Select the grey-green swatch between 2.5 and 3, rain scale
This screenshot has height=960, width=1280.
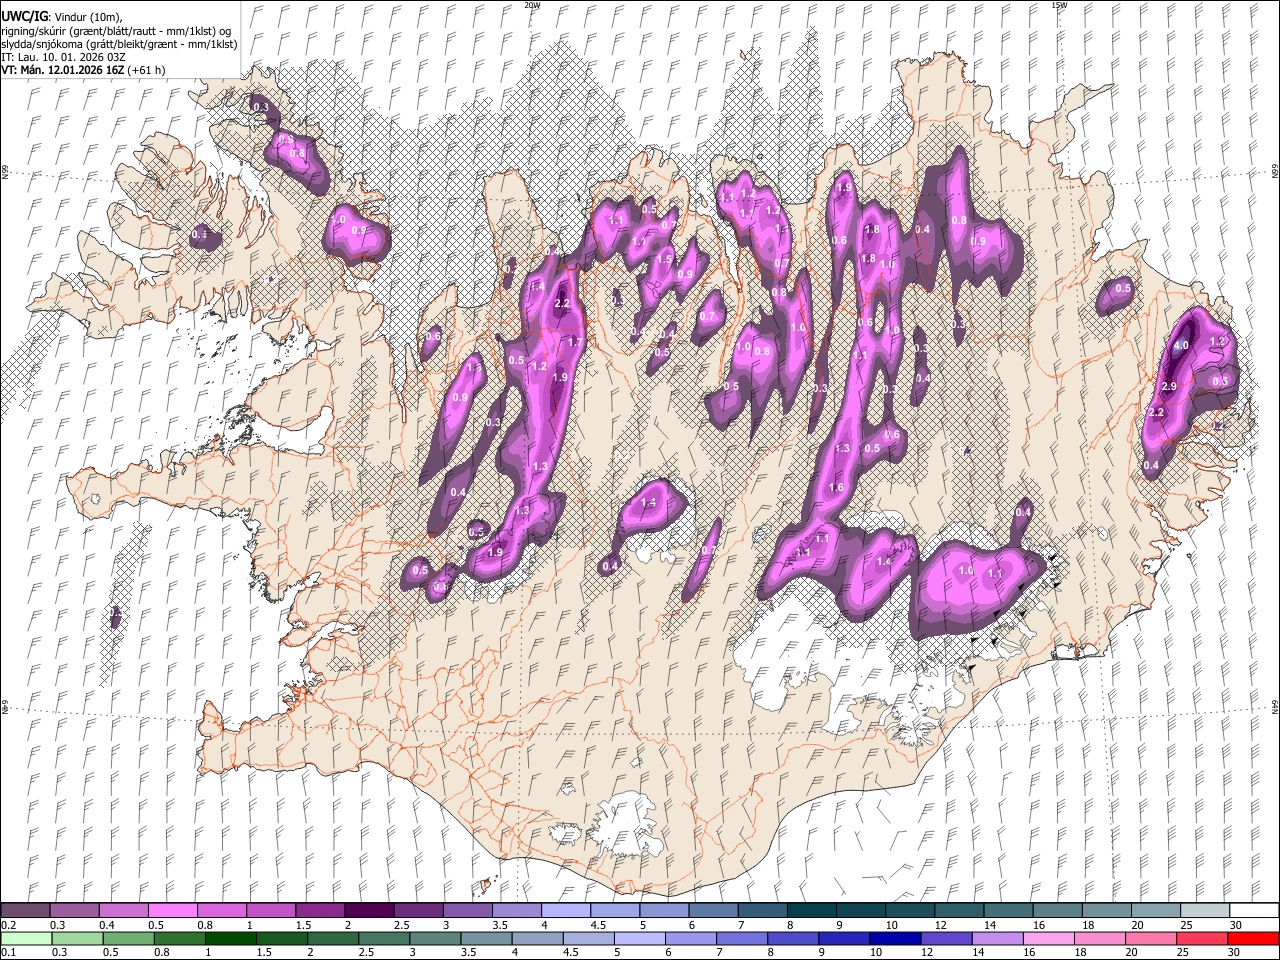tap(384, 938)
